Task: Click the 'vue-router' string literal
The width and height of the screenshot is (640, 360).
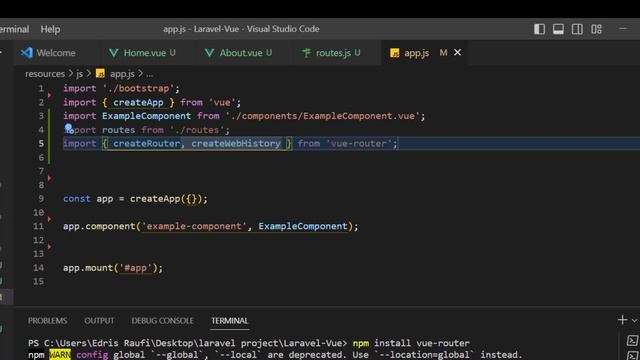Action: [359, 143]
